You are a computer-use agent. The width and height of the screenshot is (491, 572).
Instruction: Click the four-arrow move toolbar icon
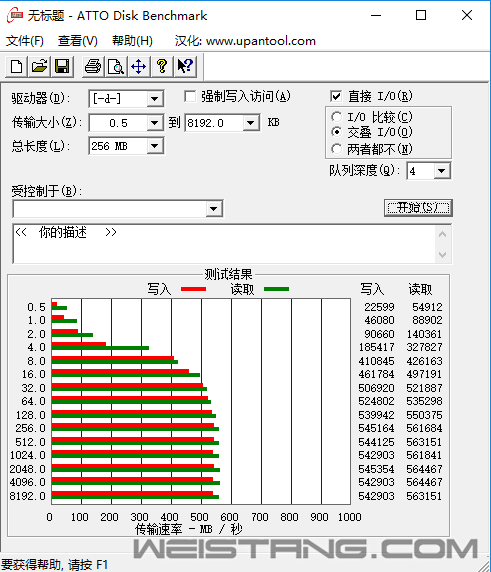pos(139,66)
